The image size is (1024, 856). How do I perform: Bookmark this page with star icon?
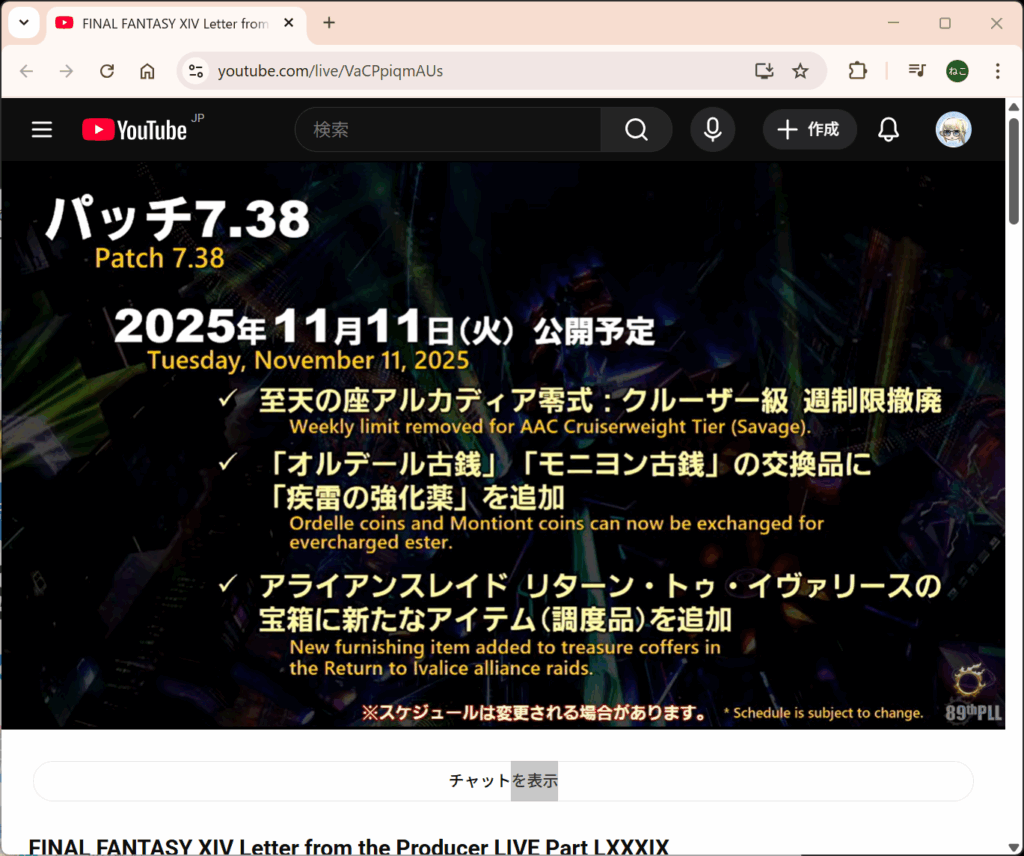tap(800, 71)
